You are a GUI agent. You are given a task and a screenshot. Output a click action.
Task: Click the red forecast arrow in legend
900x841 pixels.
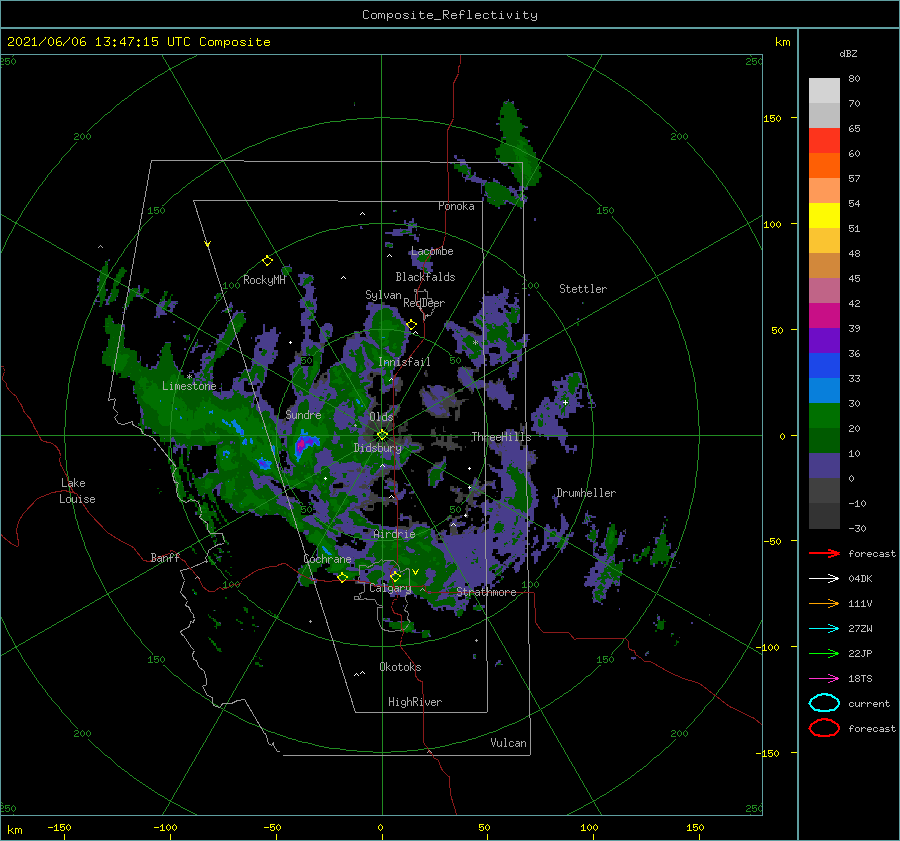[x=824, y=553]
